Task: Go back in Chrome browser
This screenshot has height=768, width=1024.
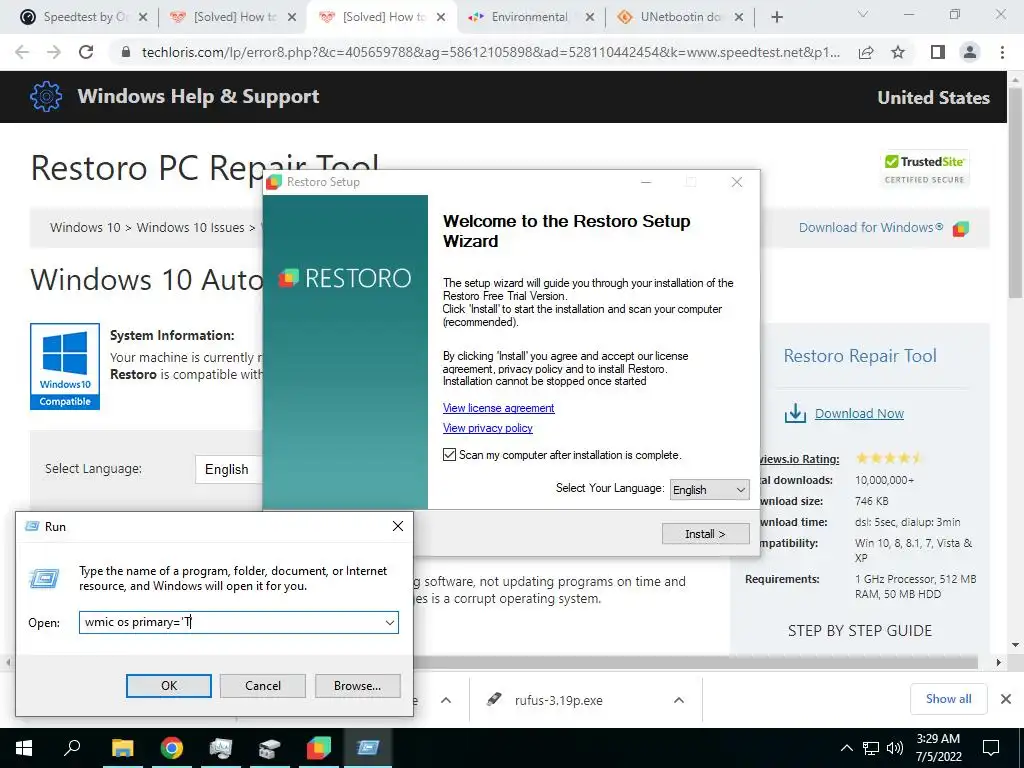Action: [22, 52]
